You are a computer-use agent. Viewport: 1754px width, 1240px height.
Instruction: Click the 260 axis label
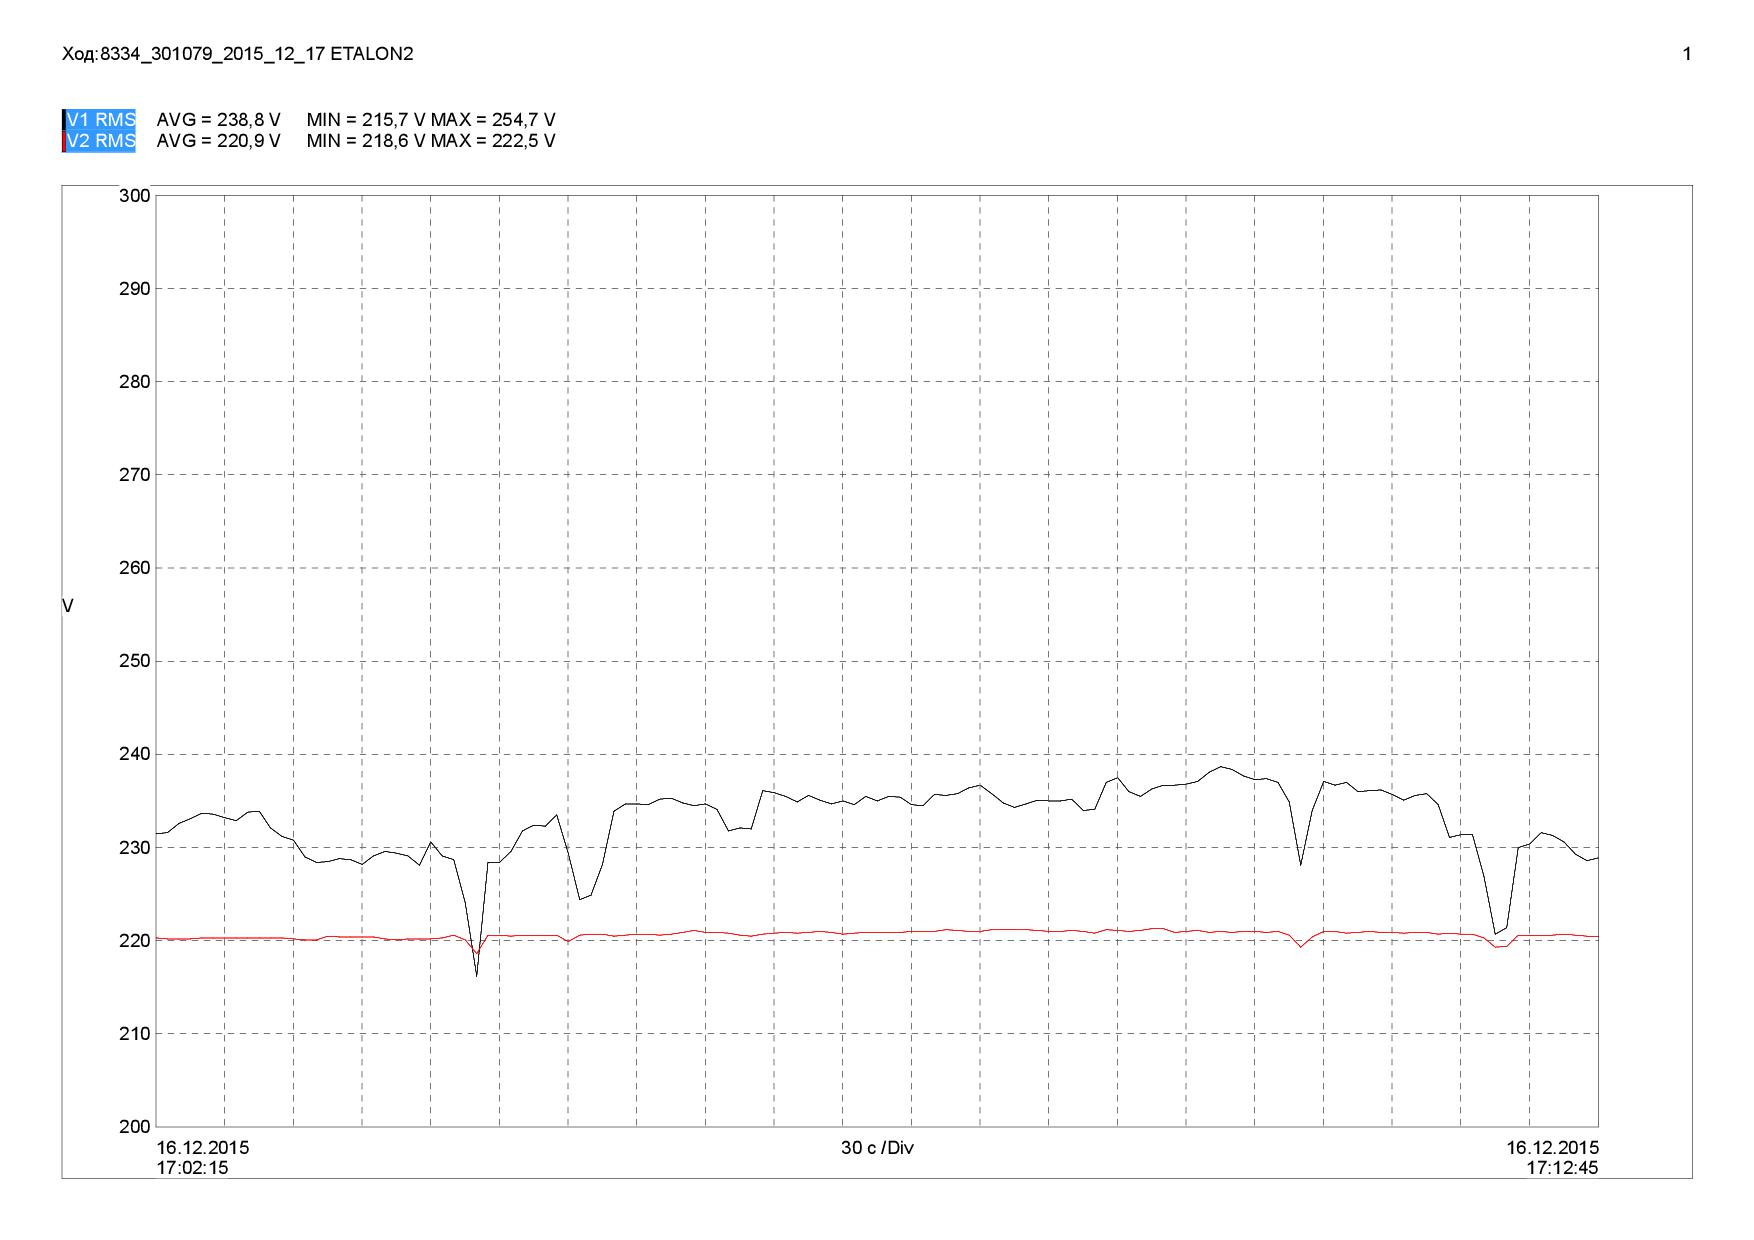click(136, 568)
